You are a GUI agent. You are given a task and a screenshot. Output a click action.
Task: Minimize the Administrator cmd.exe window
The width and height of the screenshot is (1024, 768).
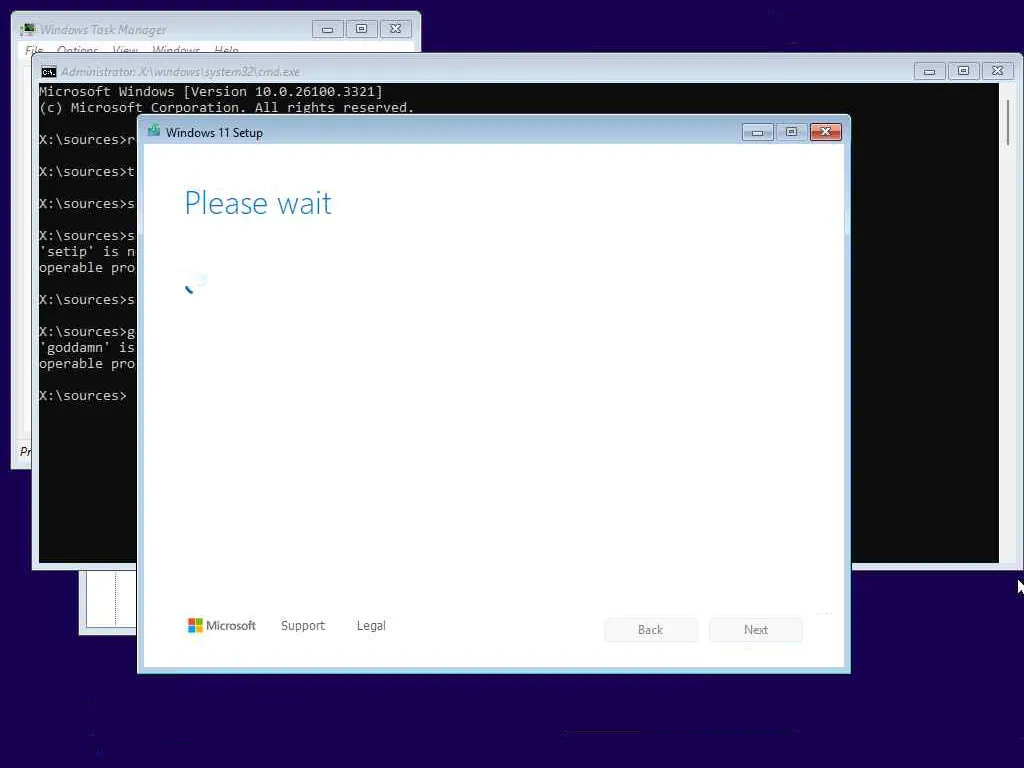929,71
